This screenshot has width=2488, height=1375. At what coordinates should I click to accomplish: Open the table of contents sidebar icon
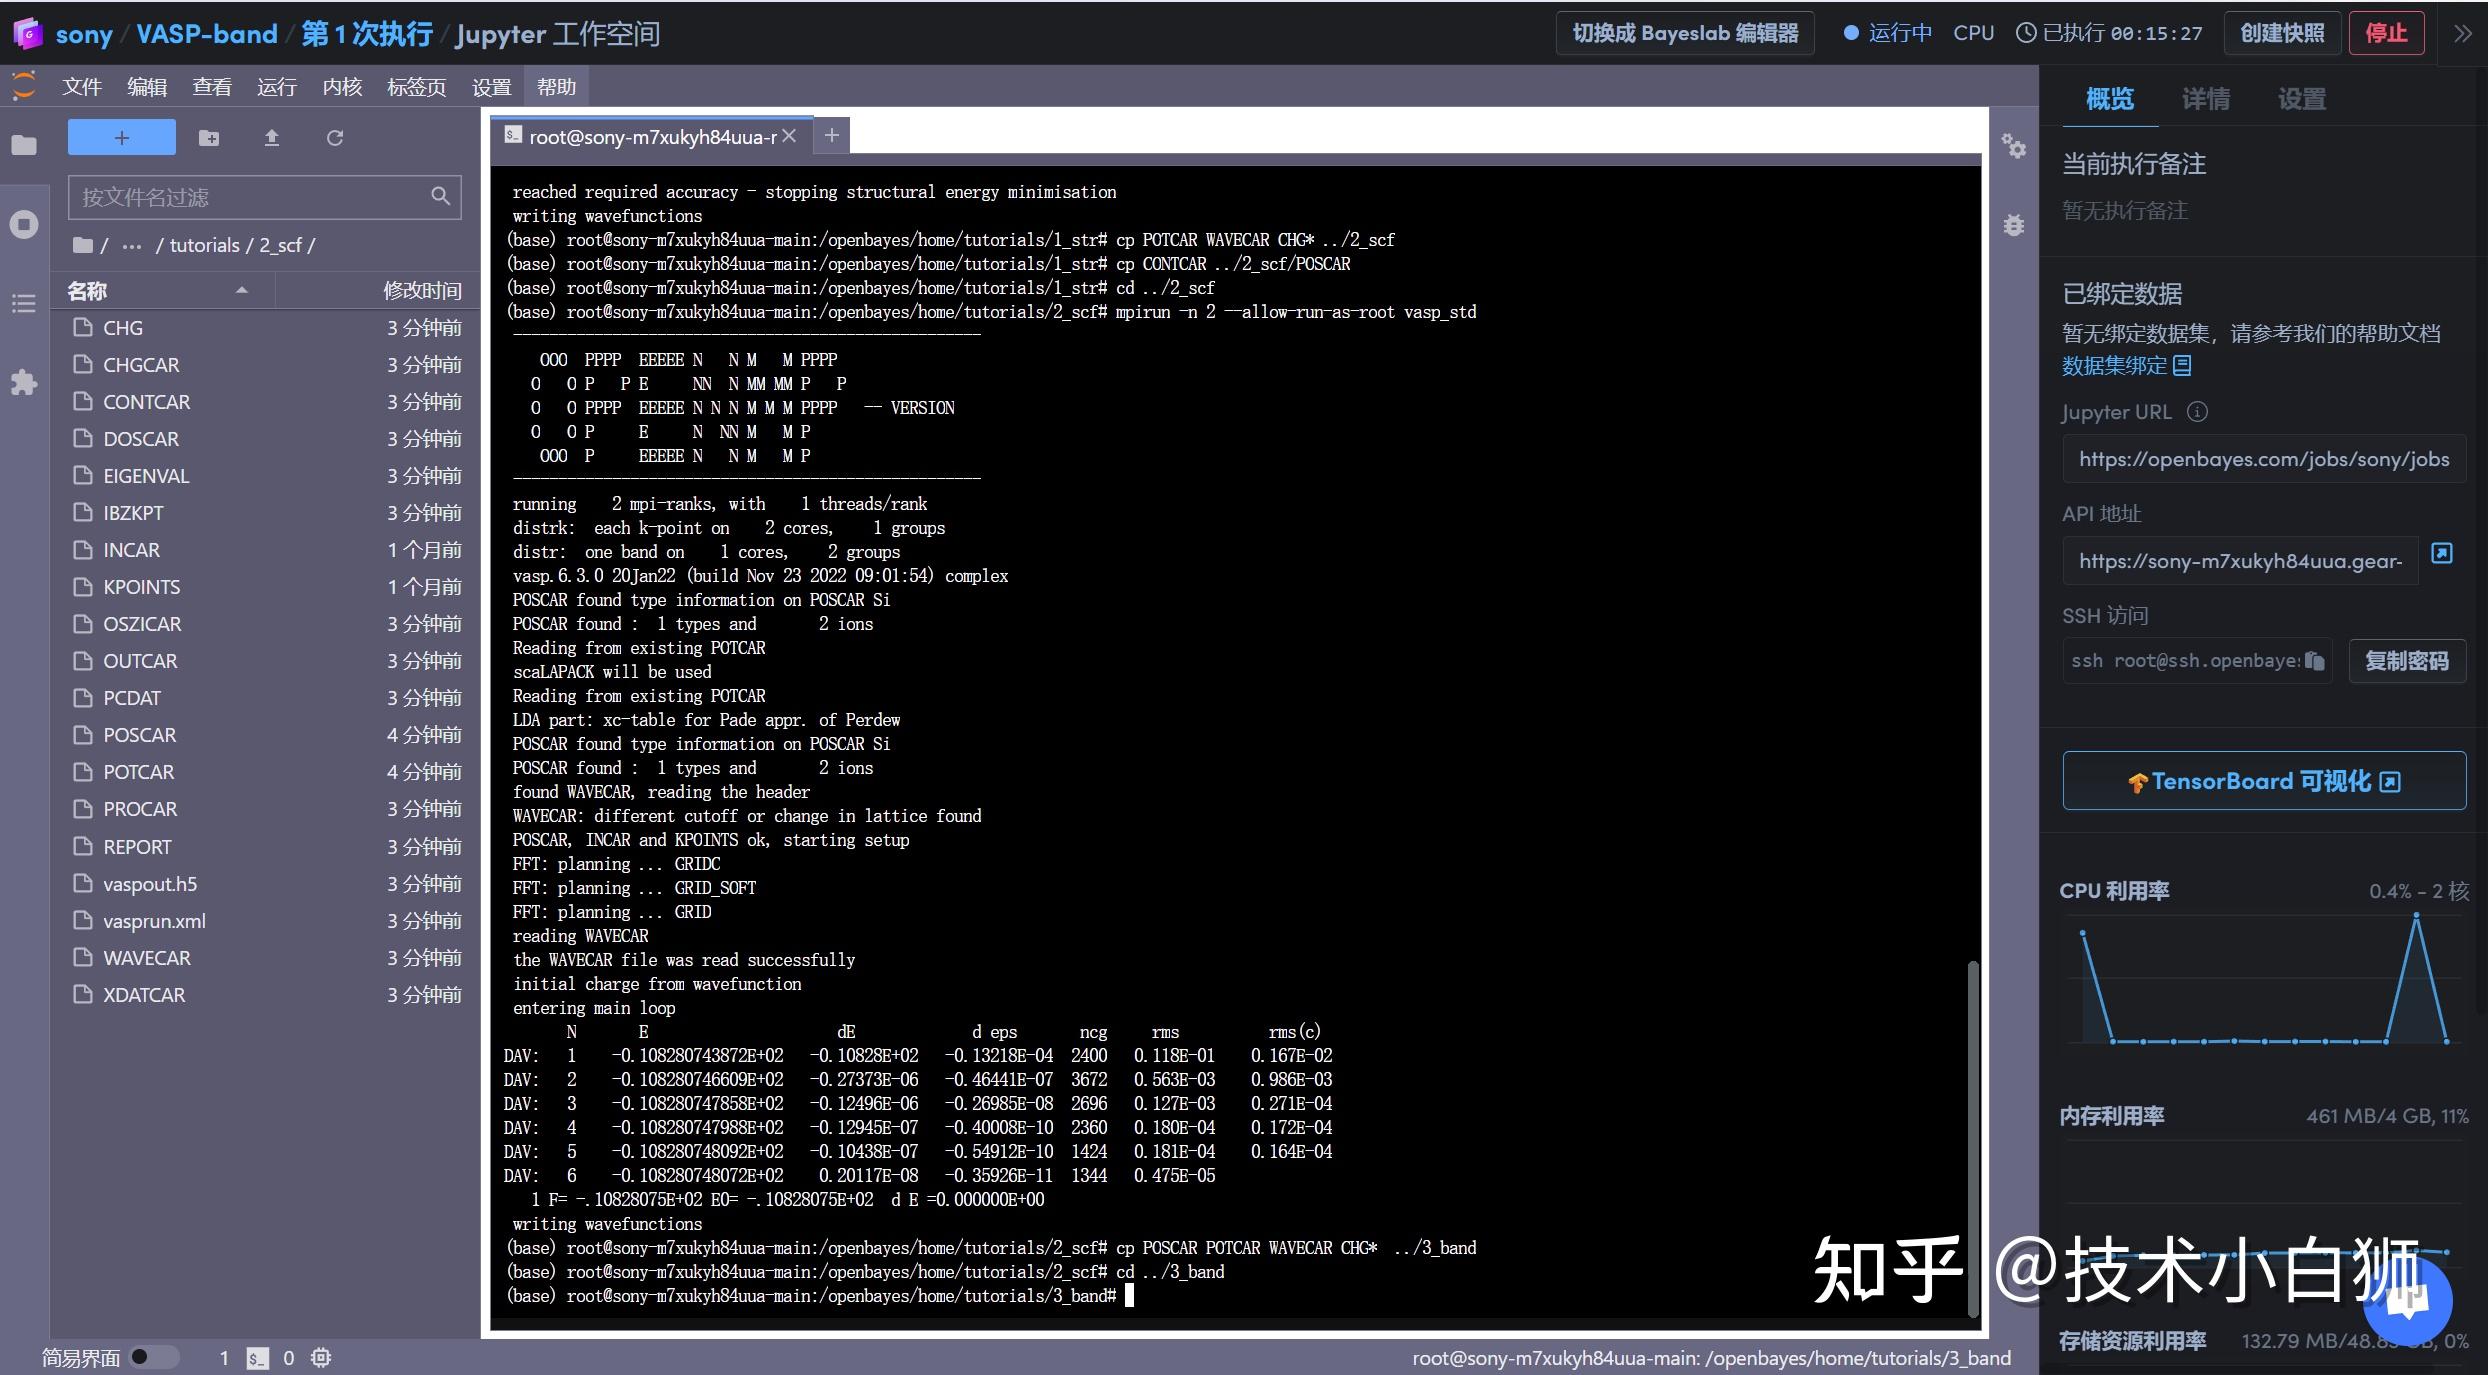[24, 303]
